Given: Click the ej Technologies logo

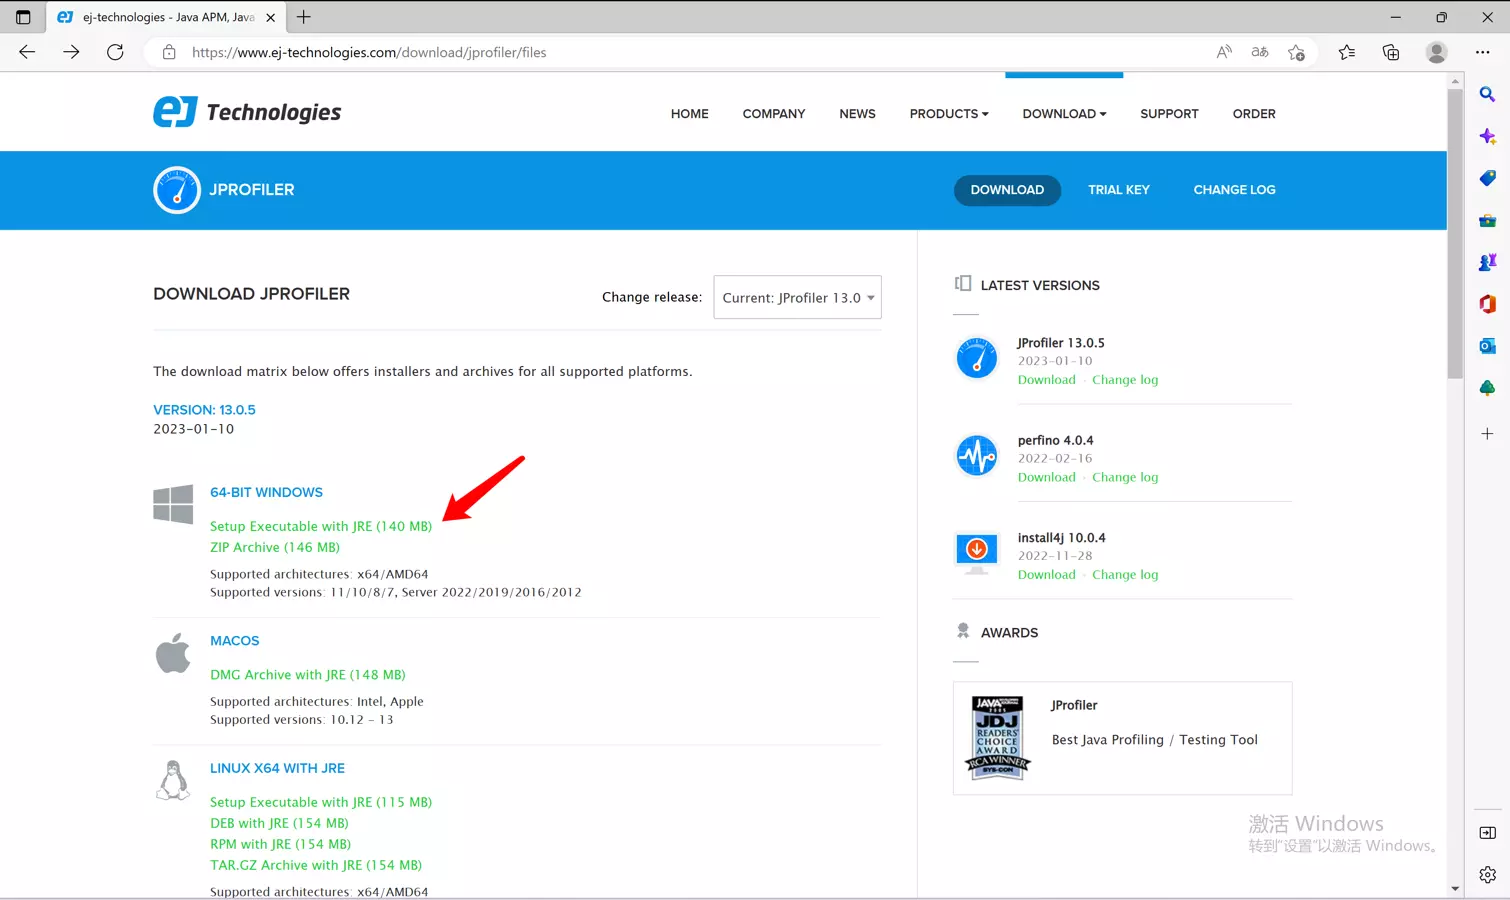Looking at the screenshot, I should 247,112.
